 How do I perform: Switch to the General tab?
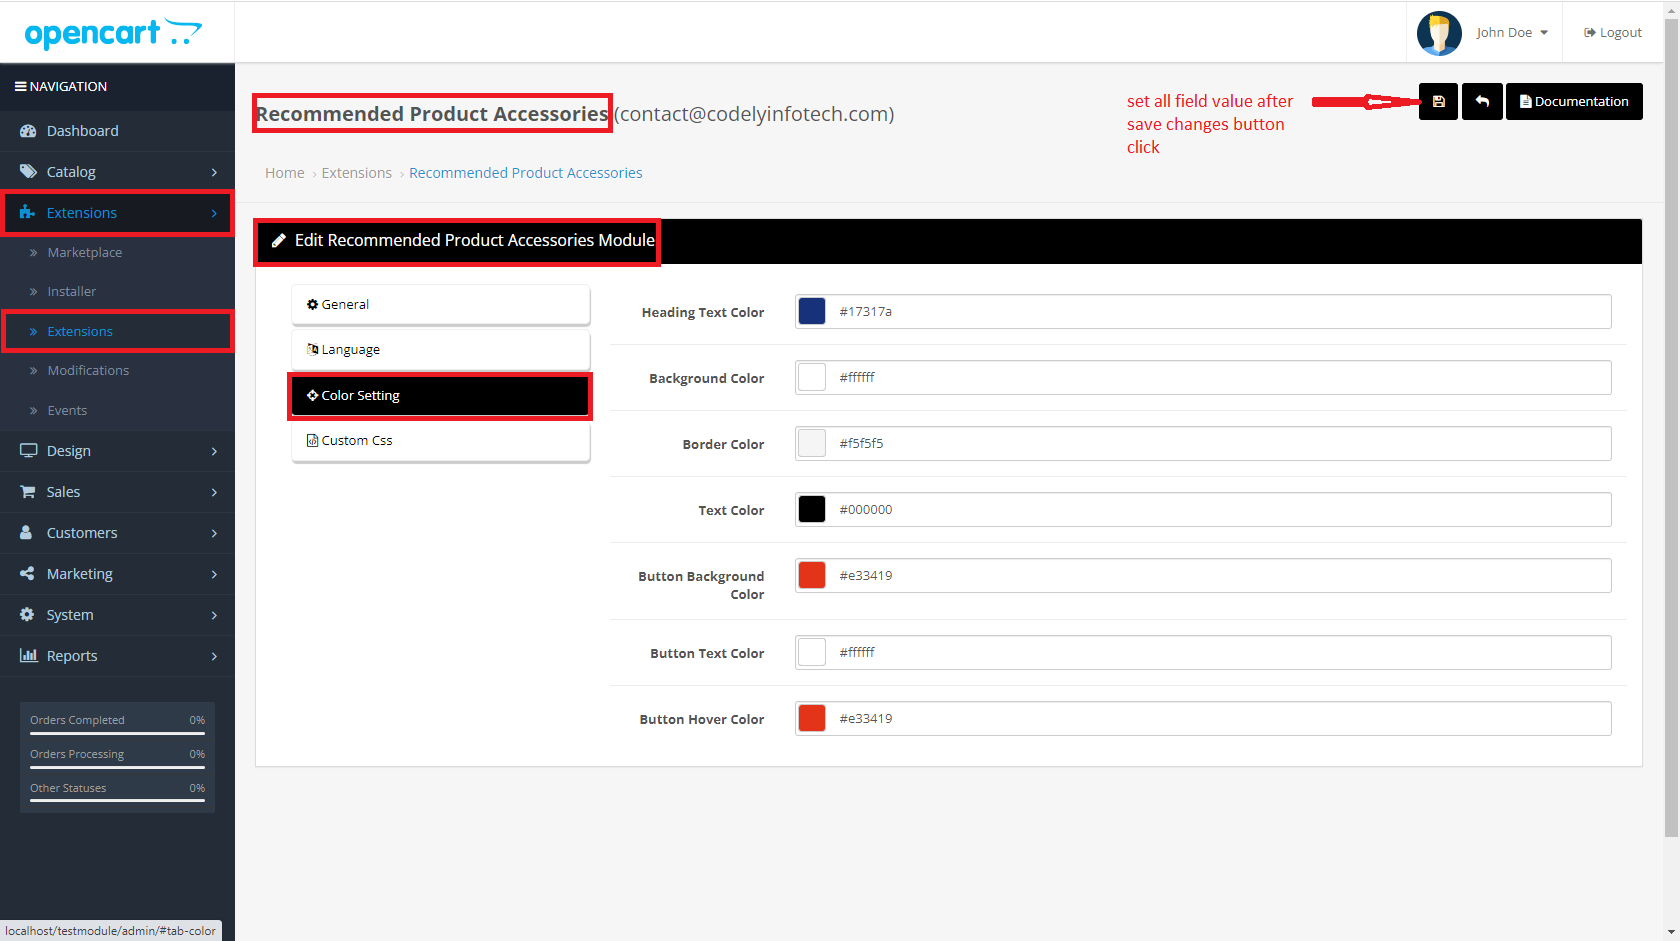440,305
